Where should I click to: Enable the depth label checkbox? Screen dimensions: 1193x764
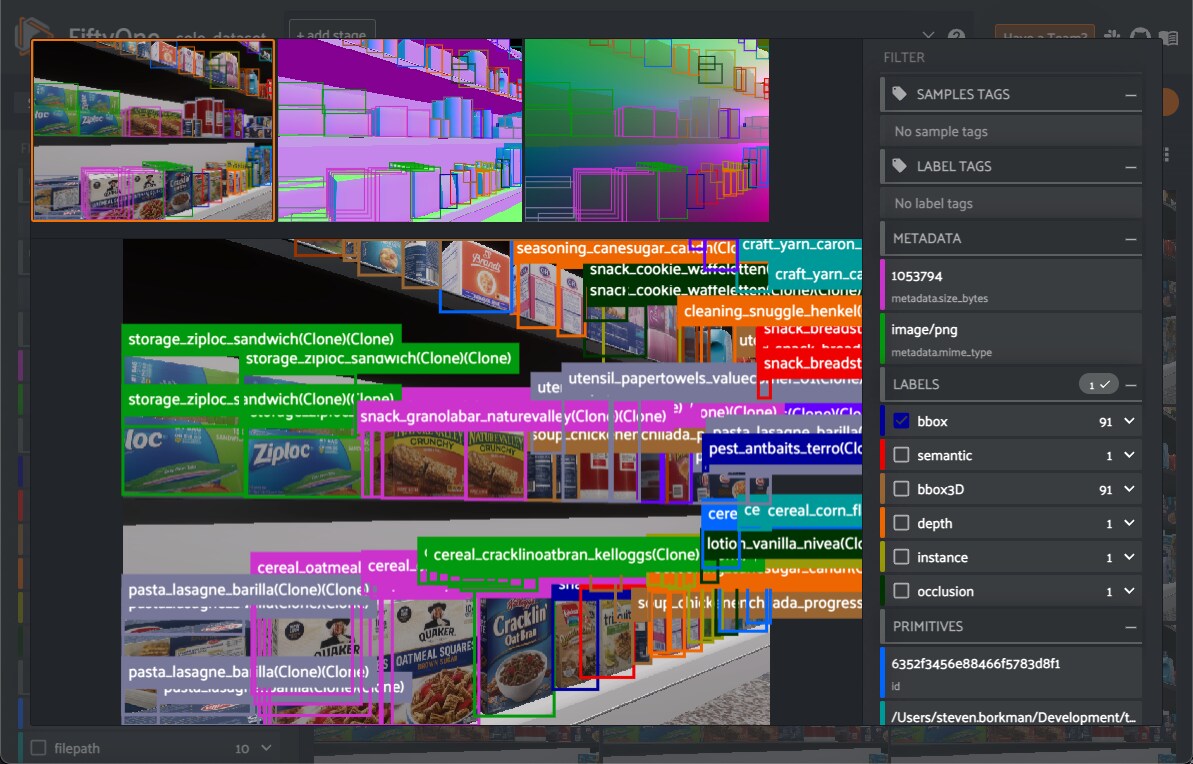point(902,524)
